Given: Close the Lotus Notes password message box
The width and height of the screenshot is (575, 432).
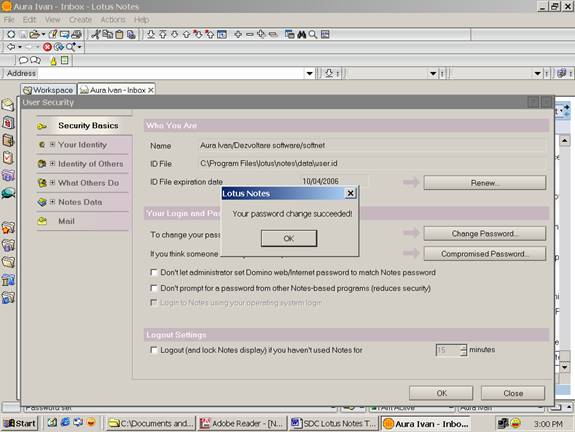Looking at the screenshot, I should click(x=350, y=193).
